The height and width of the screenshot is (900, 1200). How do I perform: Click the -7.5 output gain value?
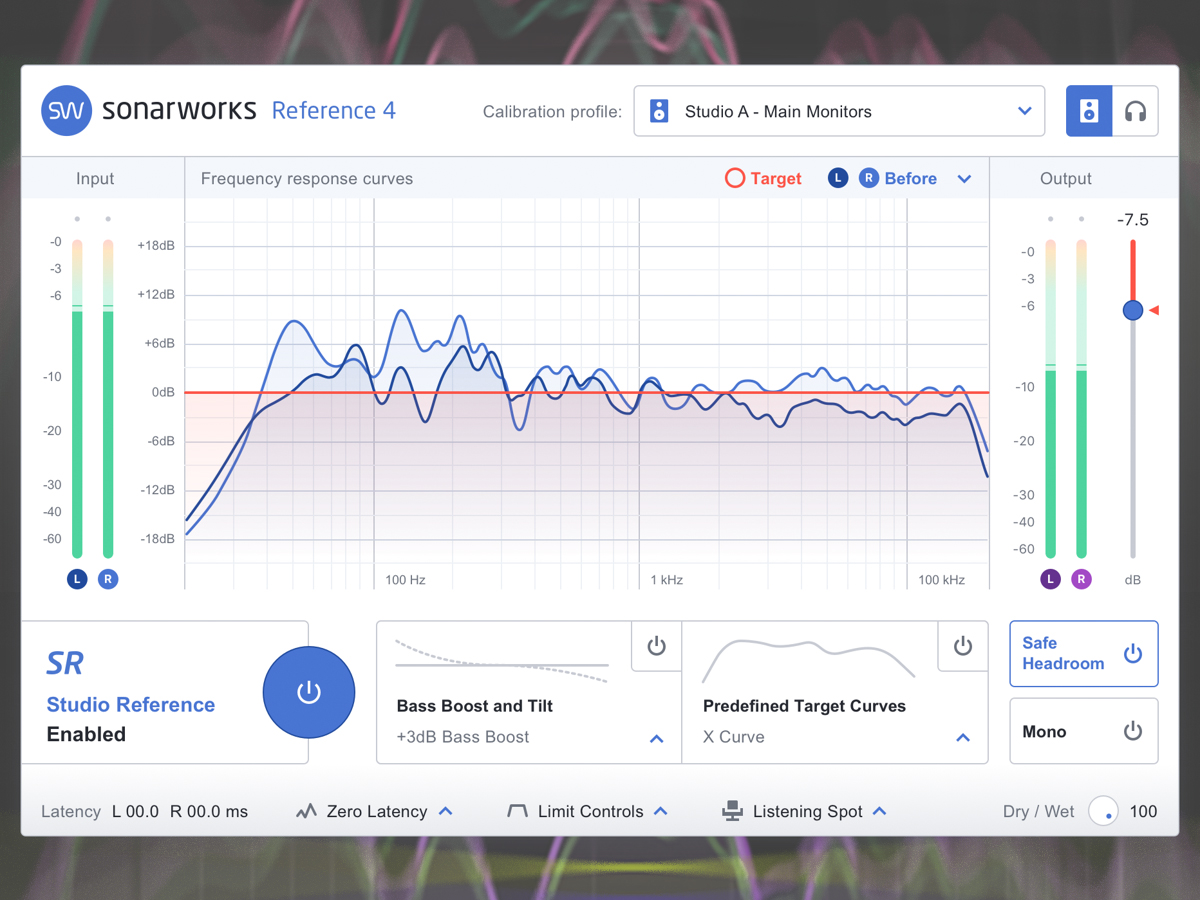(1133, 219)
